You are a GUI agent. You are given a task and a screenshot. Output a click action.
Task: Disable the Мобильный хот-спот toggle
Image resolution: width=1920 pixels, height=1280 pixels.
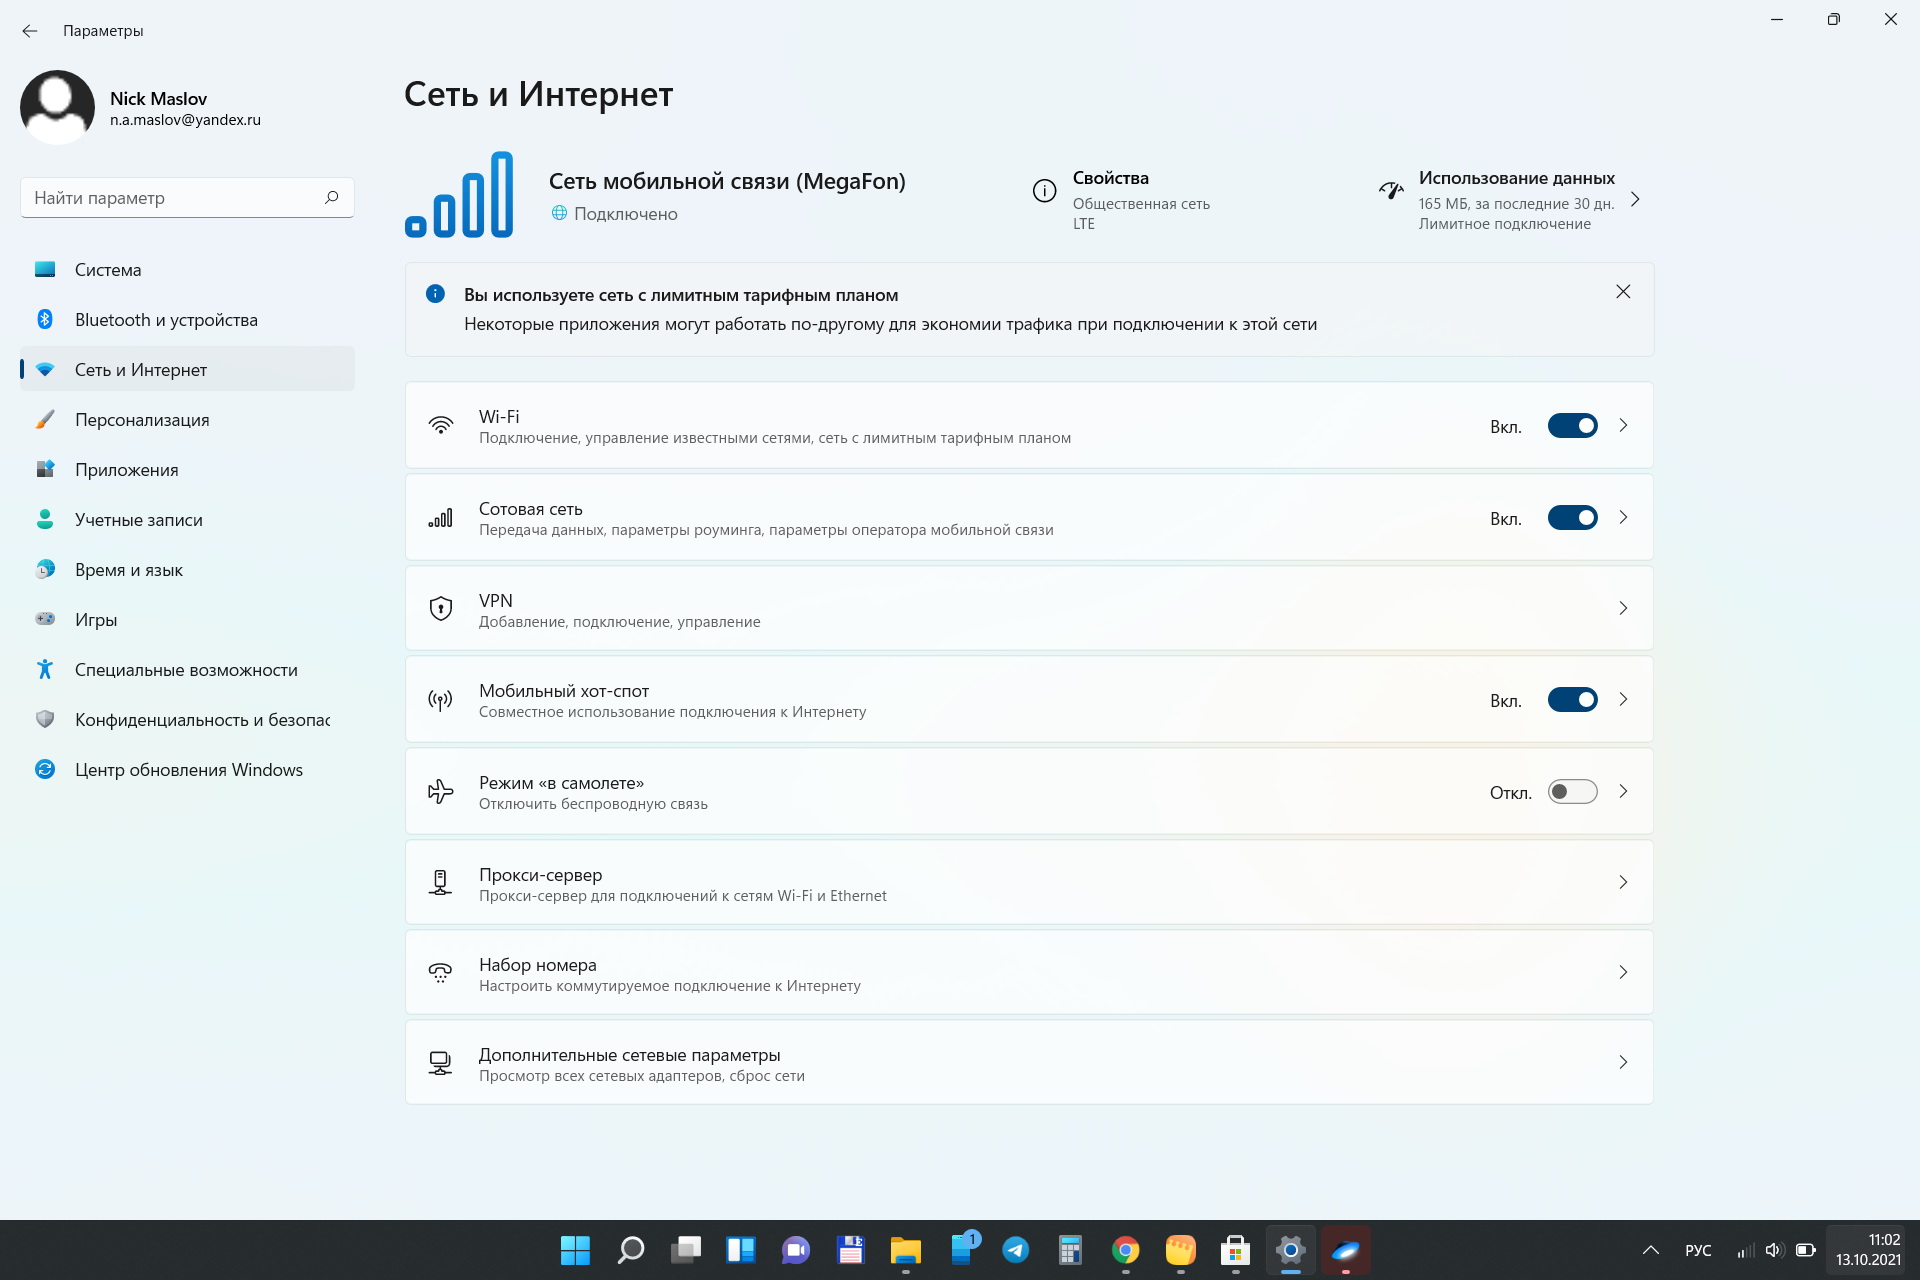pyautogui.click(x=1572, y=700)
